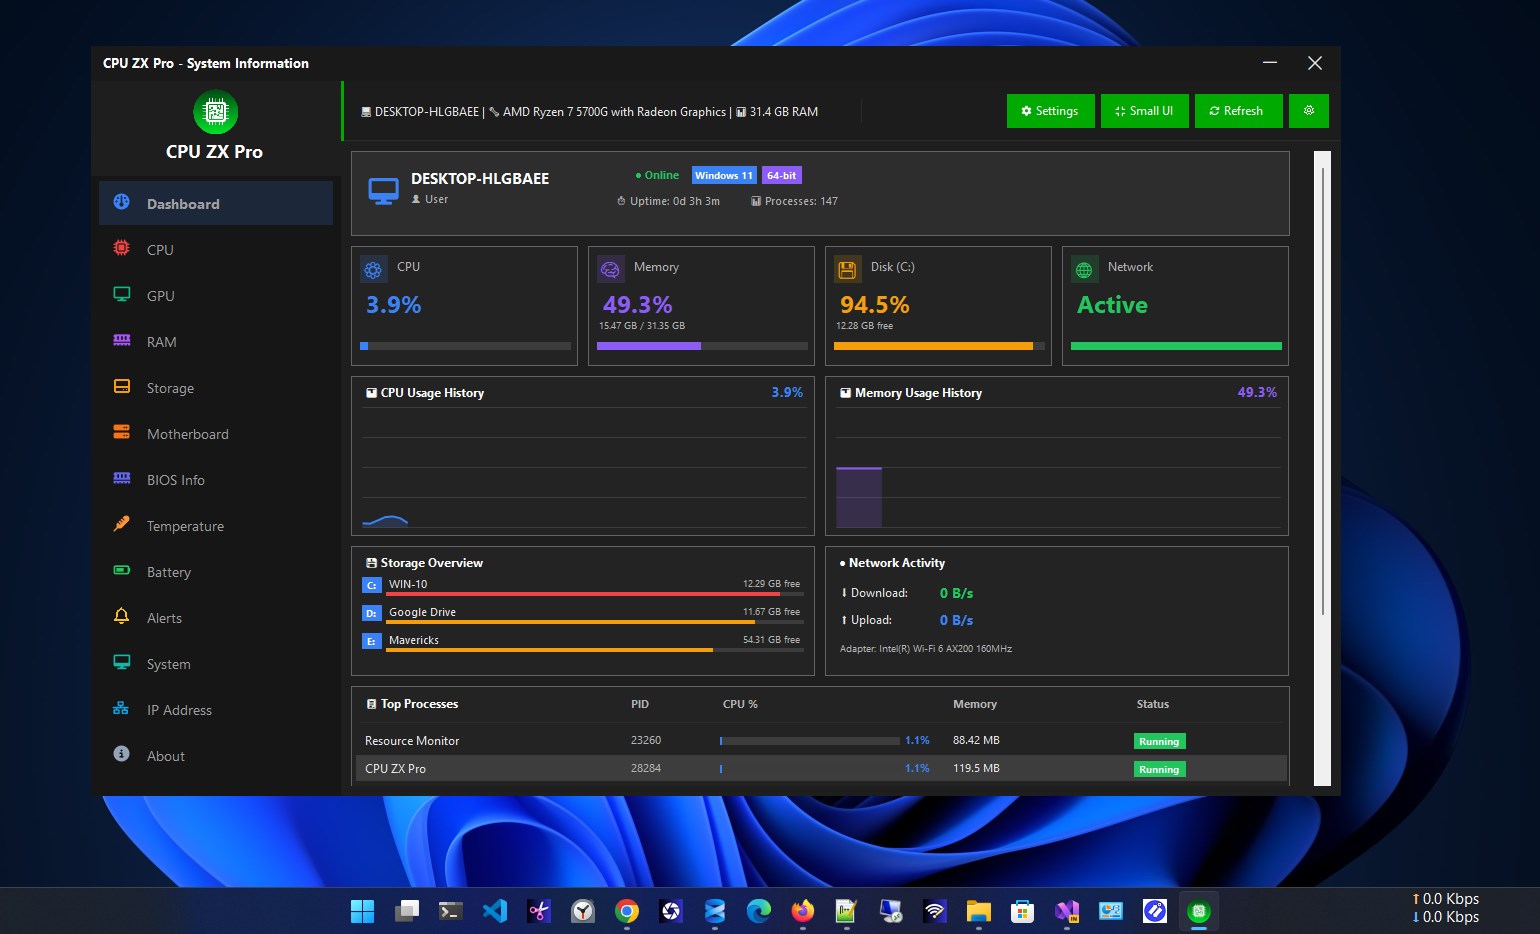The height and width of the screenshot is (934, 1540).
Task: Click the Online status label
Action: [x=657, y=175]
